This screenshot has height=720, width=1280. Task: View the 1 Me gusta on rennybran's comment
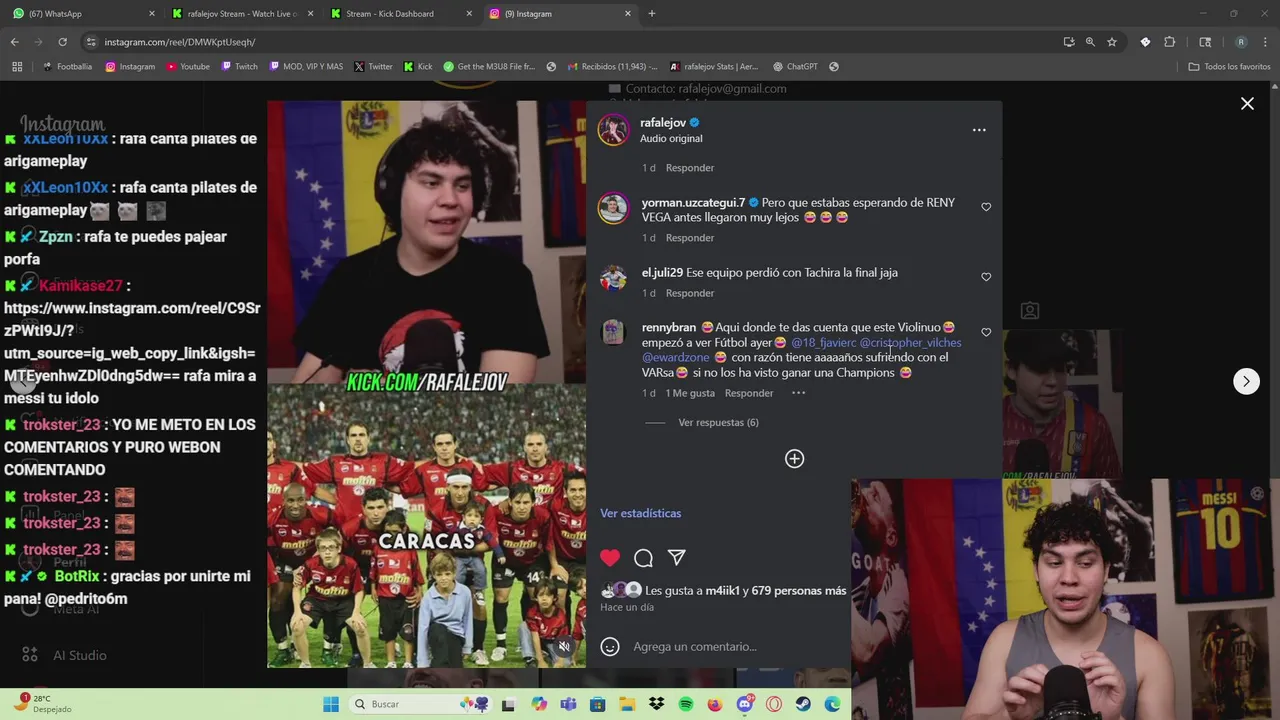click(x=690, y=393)
